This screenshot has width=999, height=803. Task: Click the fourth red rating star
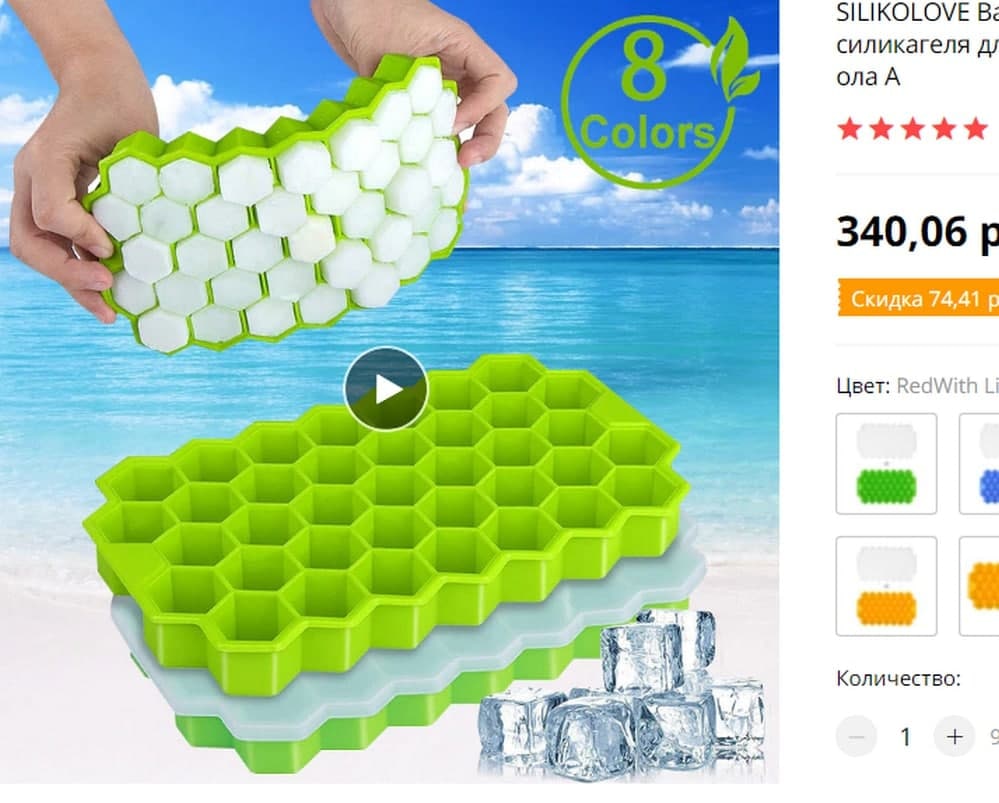coord(944,129)
